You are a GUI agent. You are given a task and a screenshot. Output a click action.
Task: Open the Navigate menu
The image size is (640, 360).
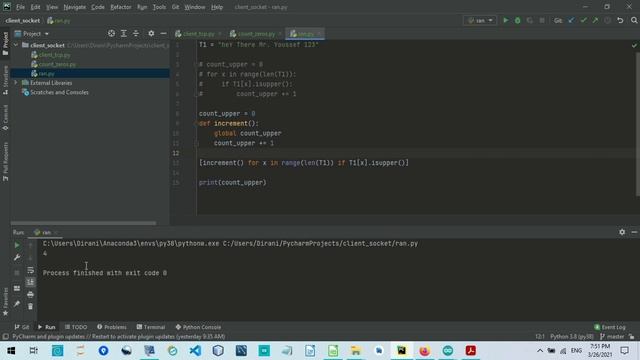(x=75, y=7)
